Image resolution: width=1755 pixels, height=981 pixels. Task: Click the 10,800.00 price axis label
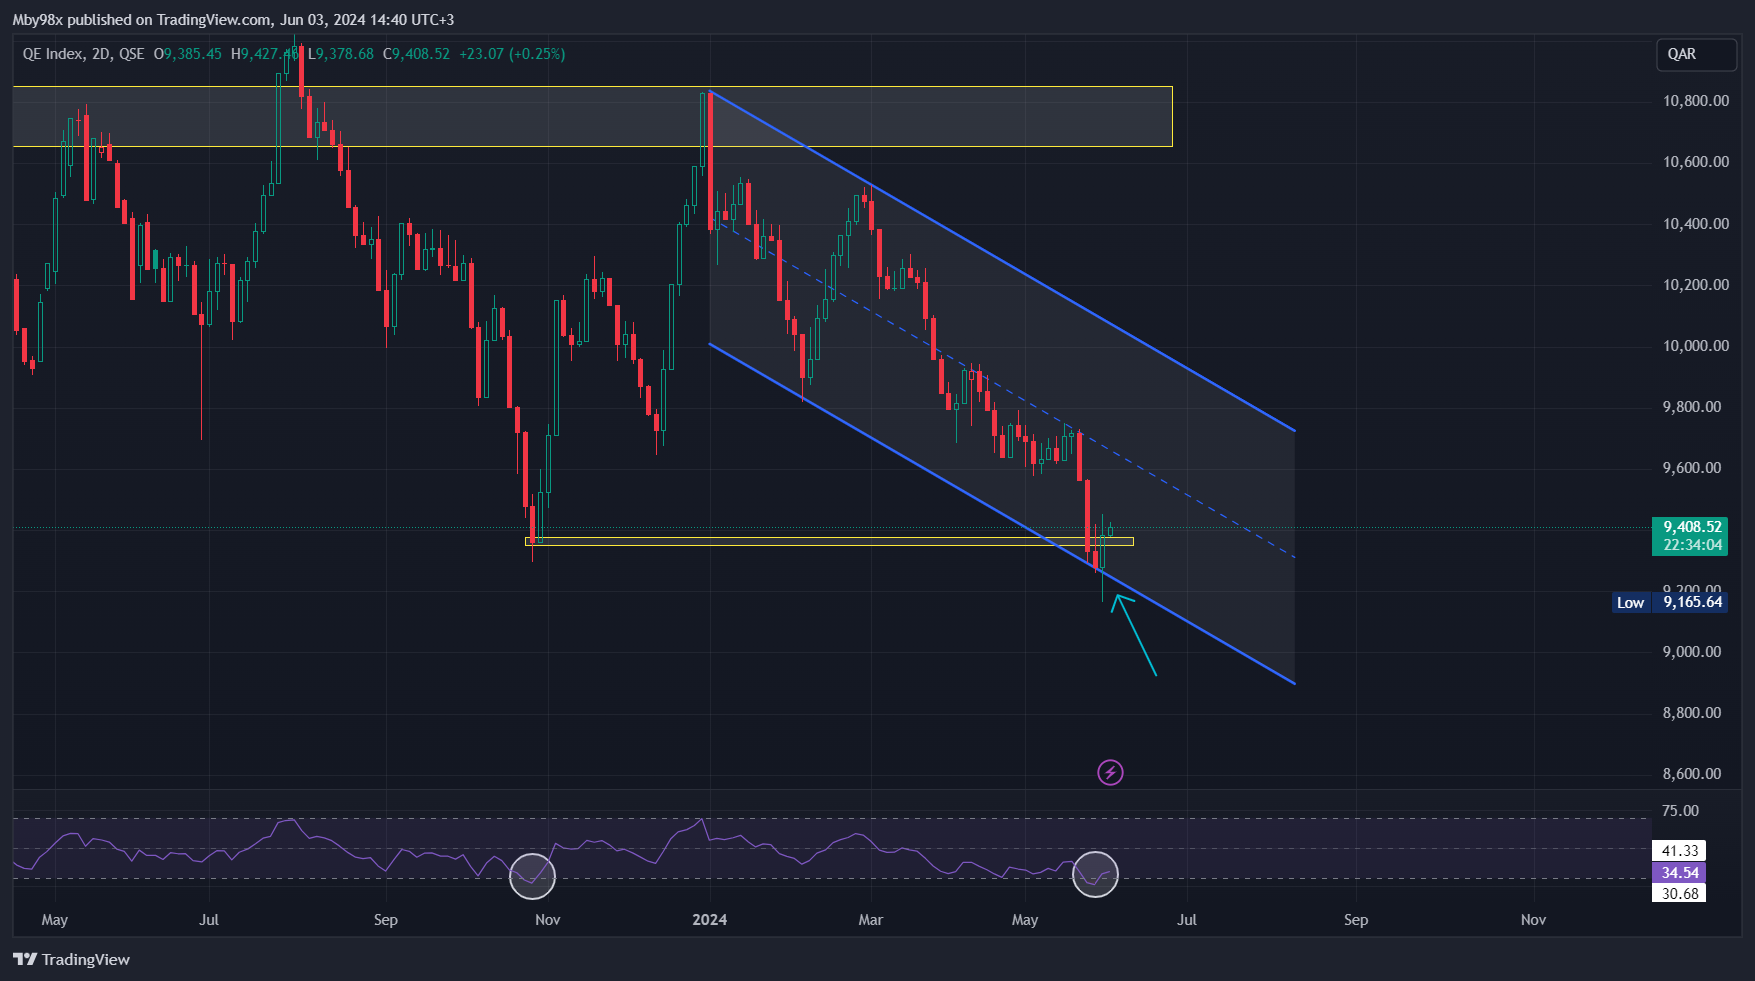click(x=1695, y=101)
